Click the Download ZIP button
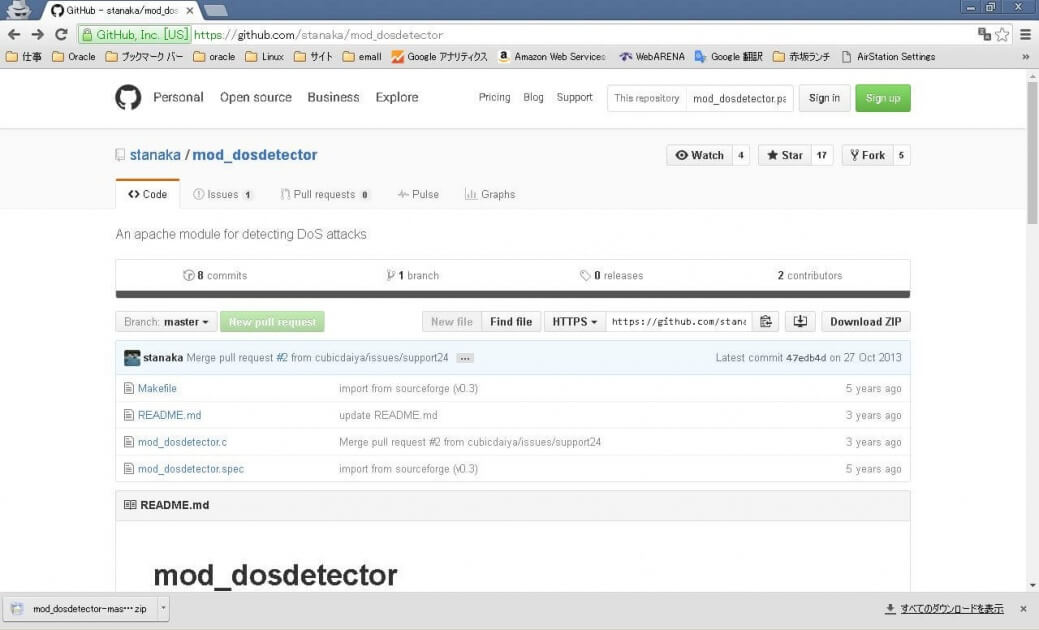The width and height of the screenshot is (1039, 630). pyautogui.click(x=864, y=321)
